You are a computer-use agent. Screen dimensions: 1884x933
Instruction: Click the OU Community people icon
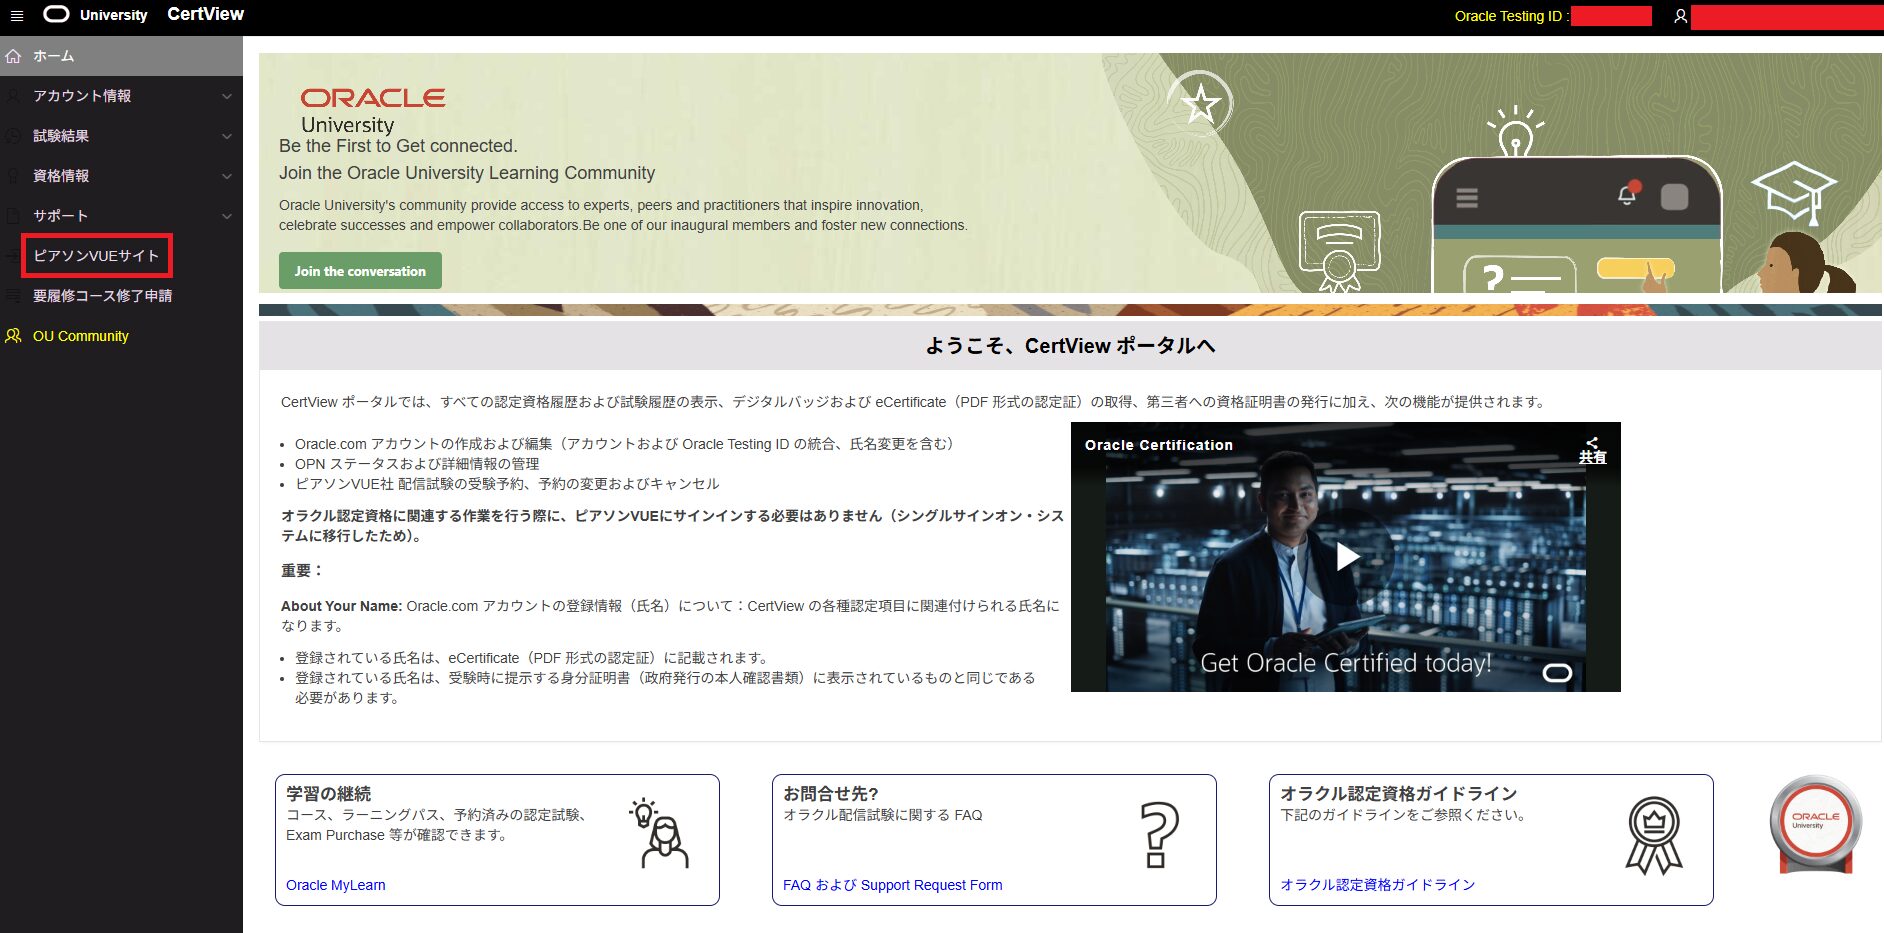pyautogui.click(x=13, y=336)
